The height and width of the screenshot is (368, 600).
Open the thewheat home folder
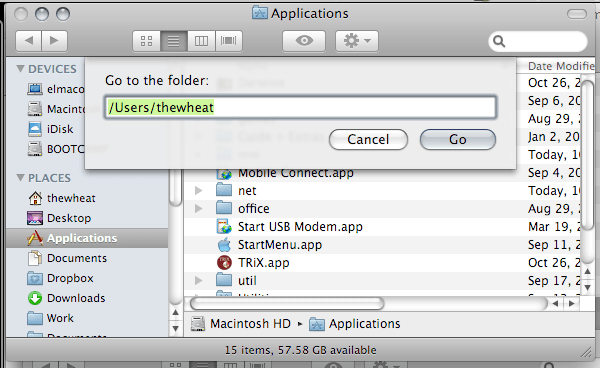[x=61, y=198]
